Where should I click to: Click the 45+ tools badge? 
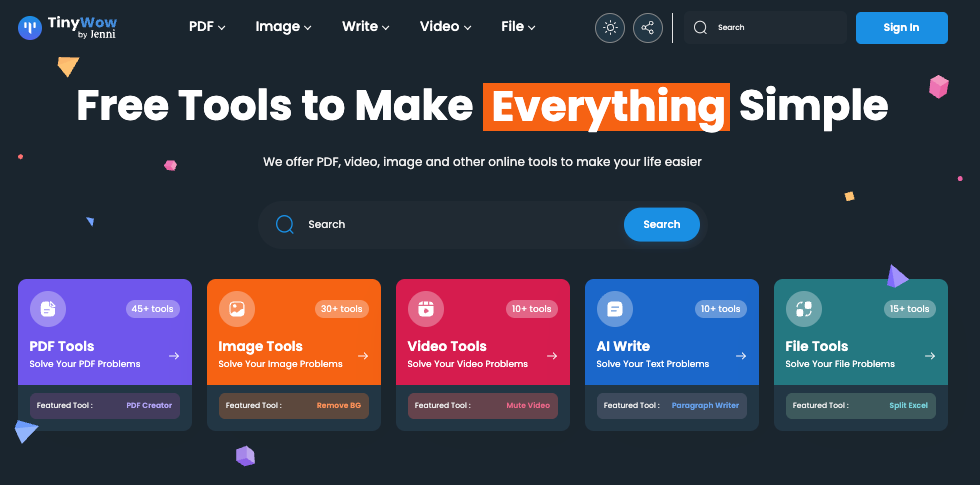click(x=153, y=309)
